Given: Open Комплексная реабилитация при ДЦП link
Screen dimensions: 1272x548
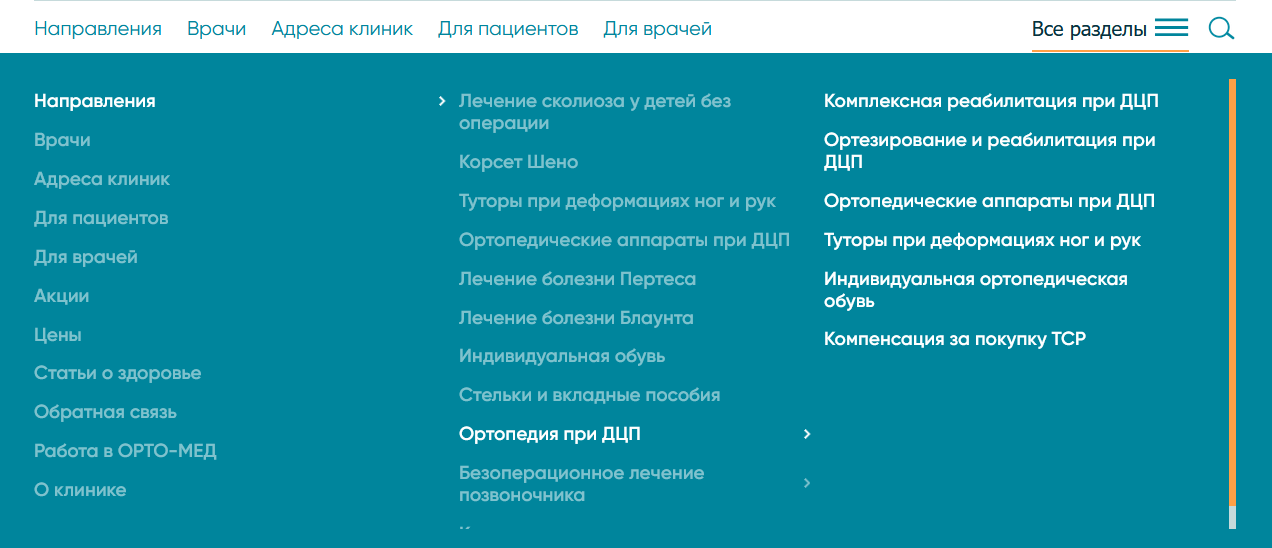Looking at the screenshot, I should (x=991, y=101).
